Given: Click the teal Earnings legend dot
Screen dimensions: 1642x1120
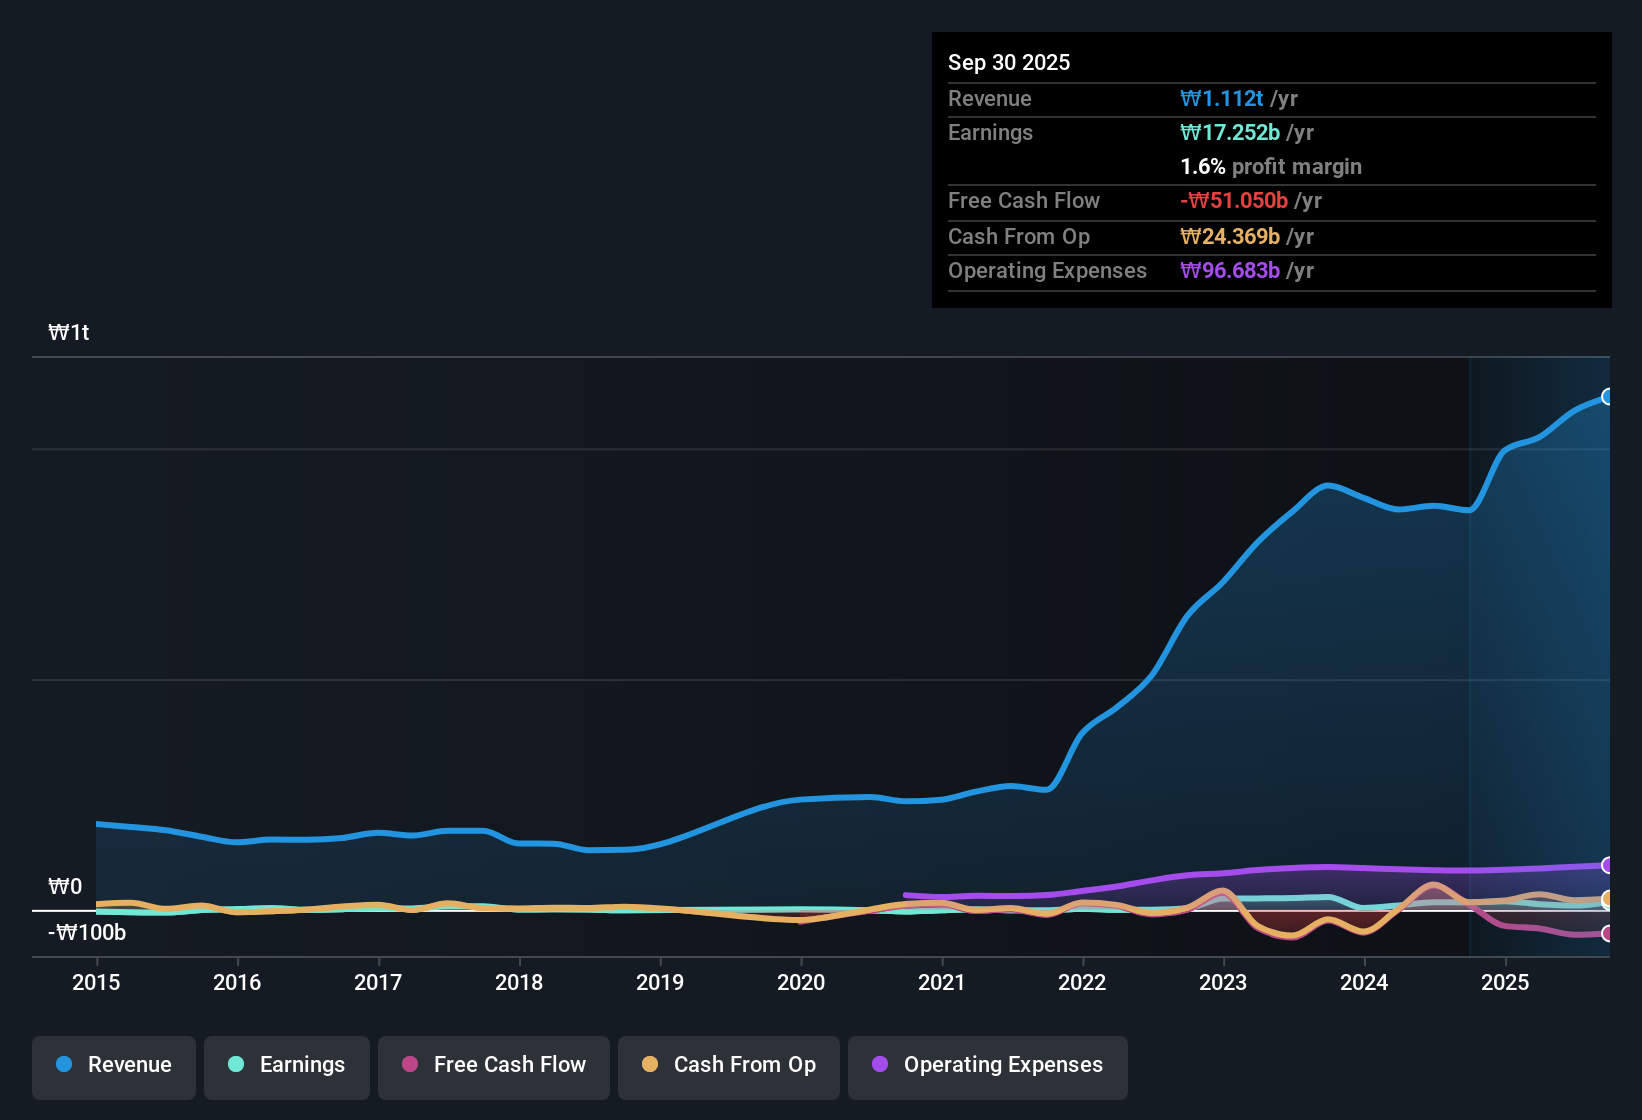Looking at the screenshot, I should click(x=236, y=1065).
